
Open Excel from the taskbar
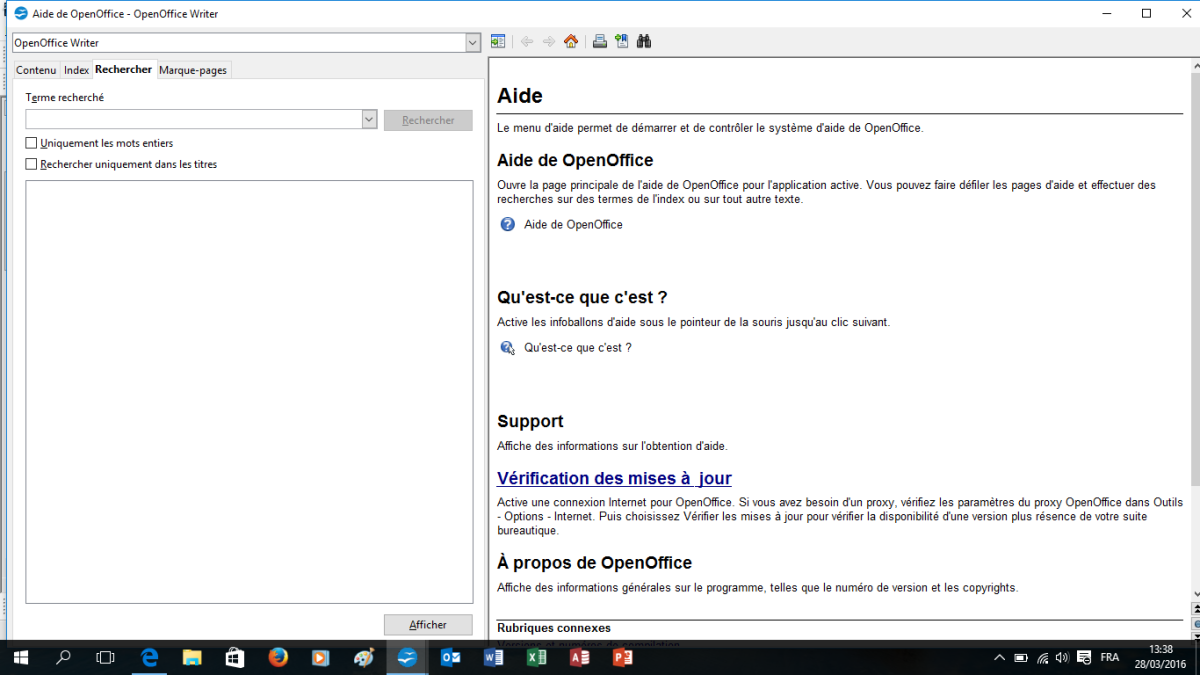[x=536, y=658]
